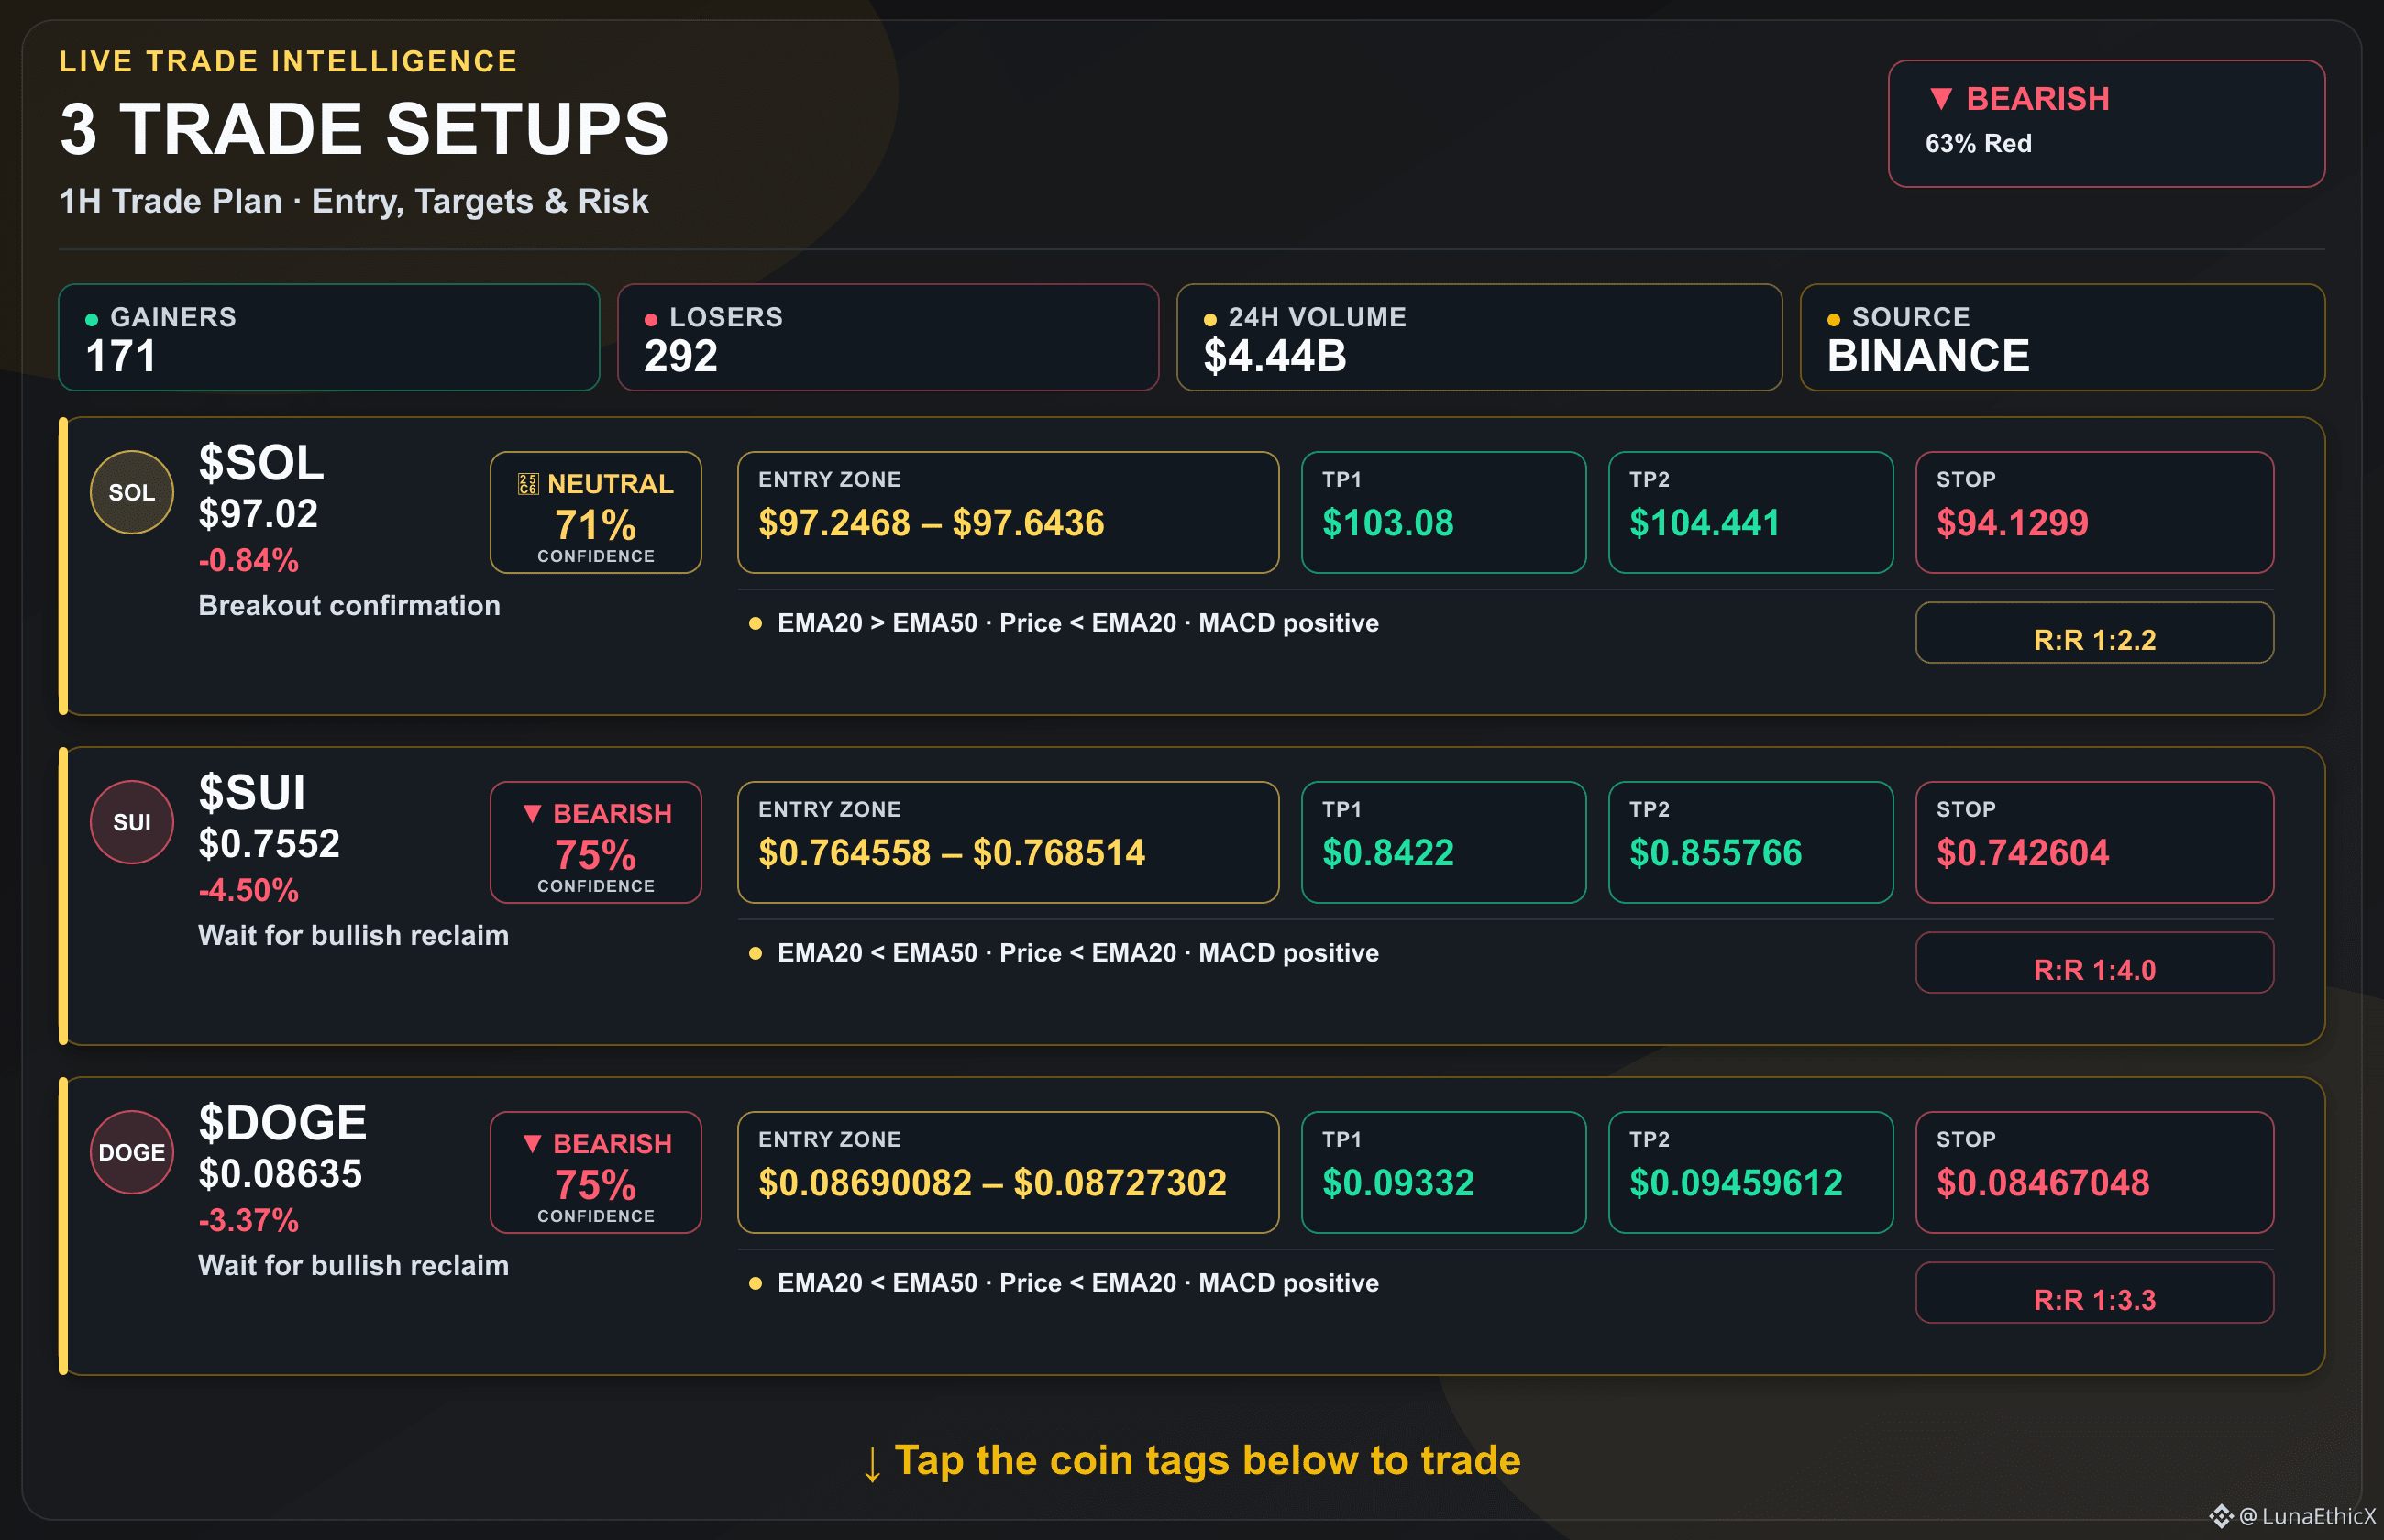Click DOGE's "EMA20 < EMA50" indicator line
Image resolution: width=2384 pixels, height=1540 pixels.
tap(1078, 1283)
